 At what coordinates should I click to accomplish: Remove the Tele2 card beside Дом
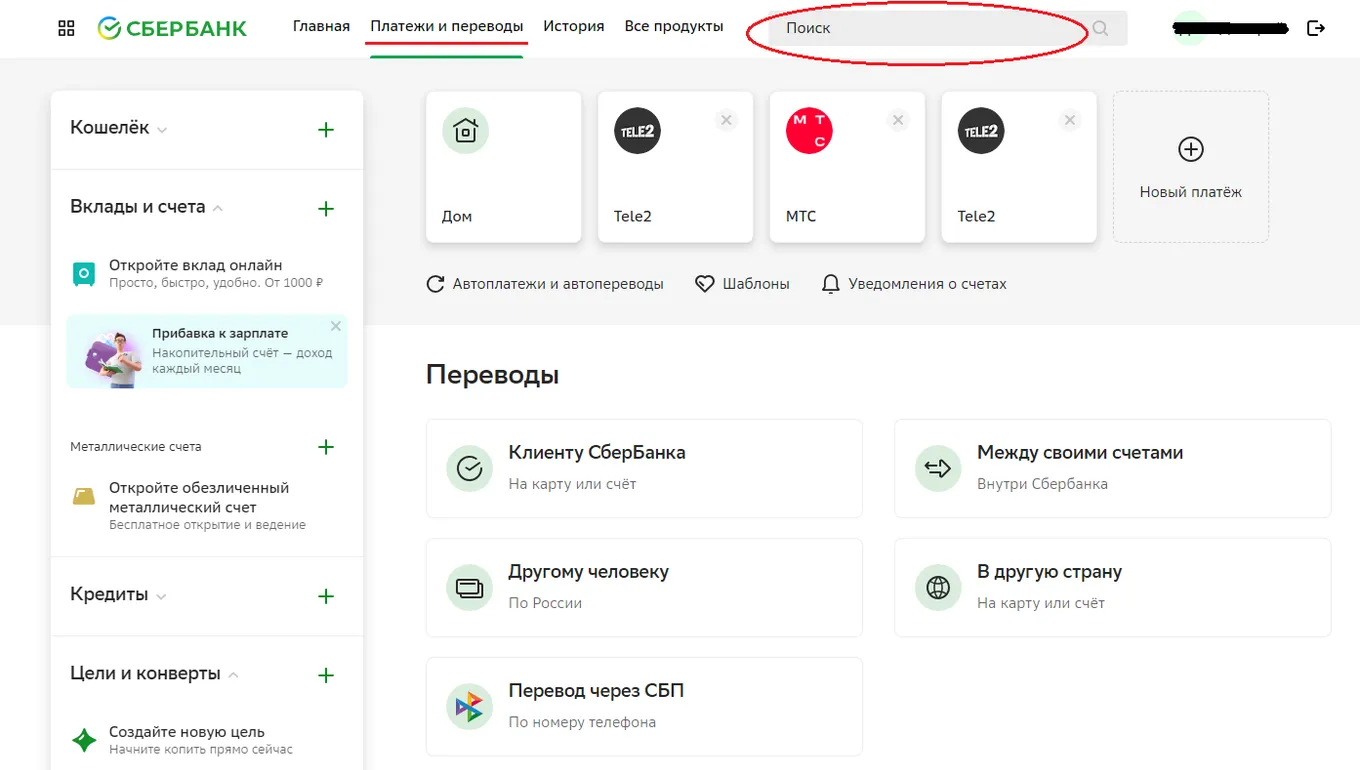[x=727, y=121]
